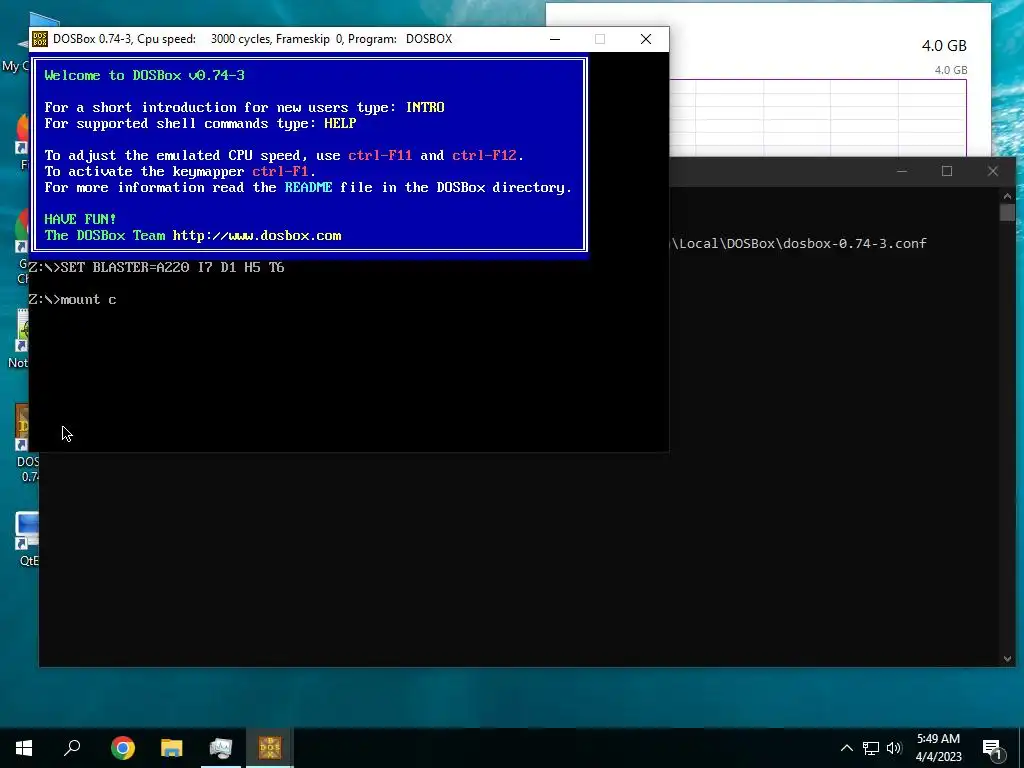Open the Windows Start menu

coord(24,748)
